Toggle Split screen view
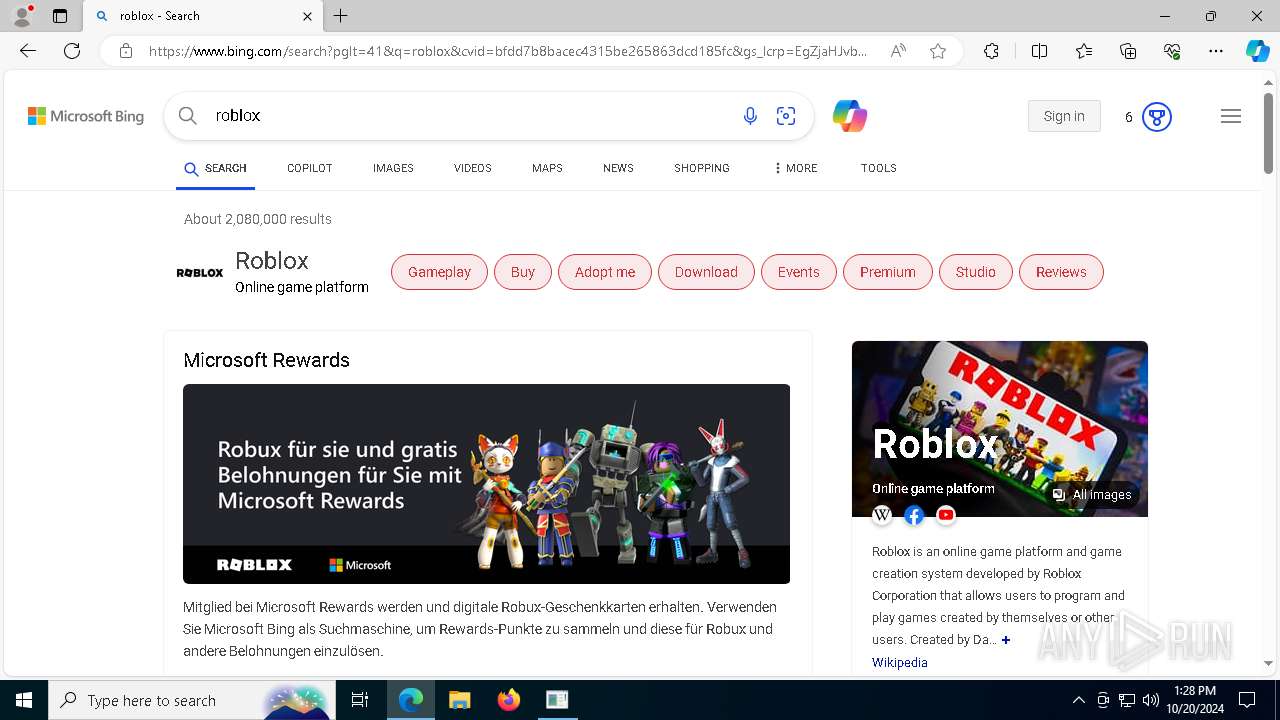Screen dimensions: 1280x720 click(x=1039, y=51)
